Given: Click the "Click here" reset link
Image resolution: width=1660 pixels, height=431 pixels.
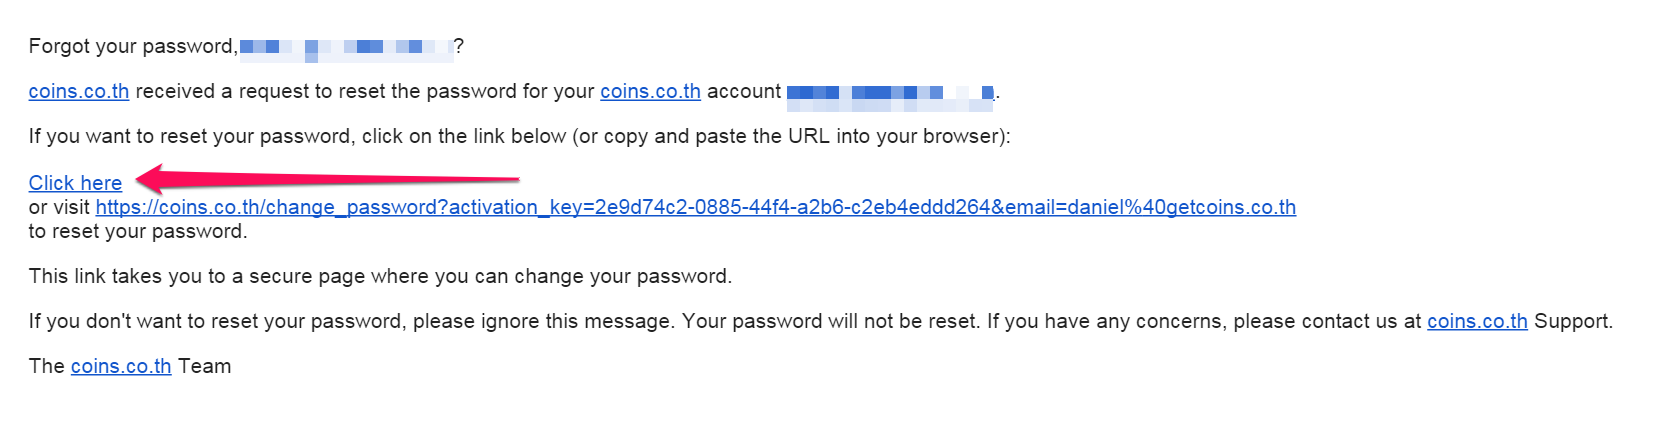Looking at the screenshot, I should click(75, 183).
